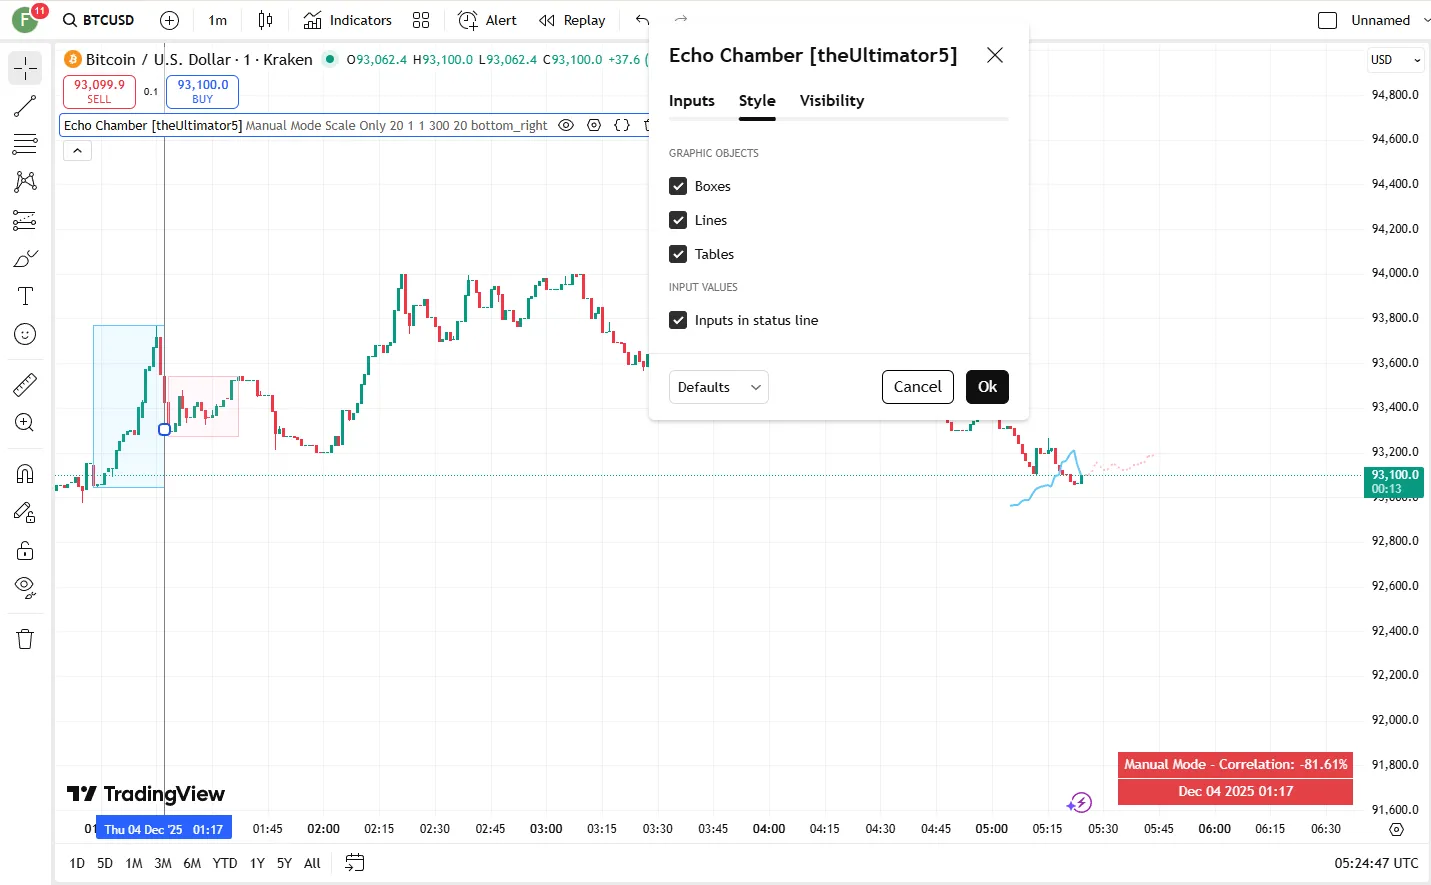Open indicator templates grid icon

(x=421, y=20)
